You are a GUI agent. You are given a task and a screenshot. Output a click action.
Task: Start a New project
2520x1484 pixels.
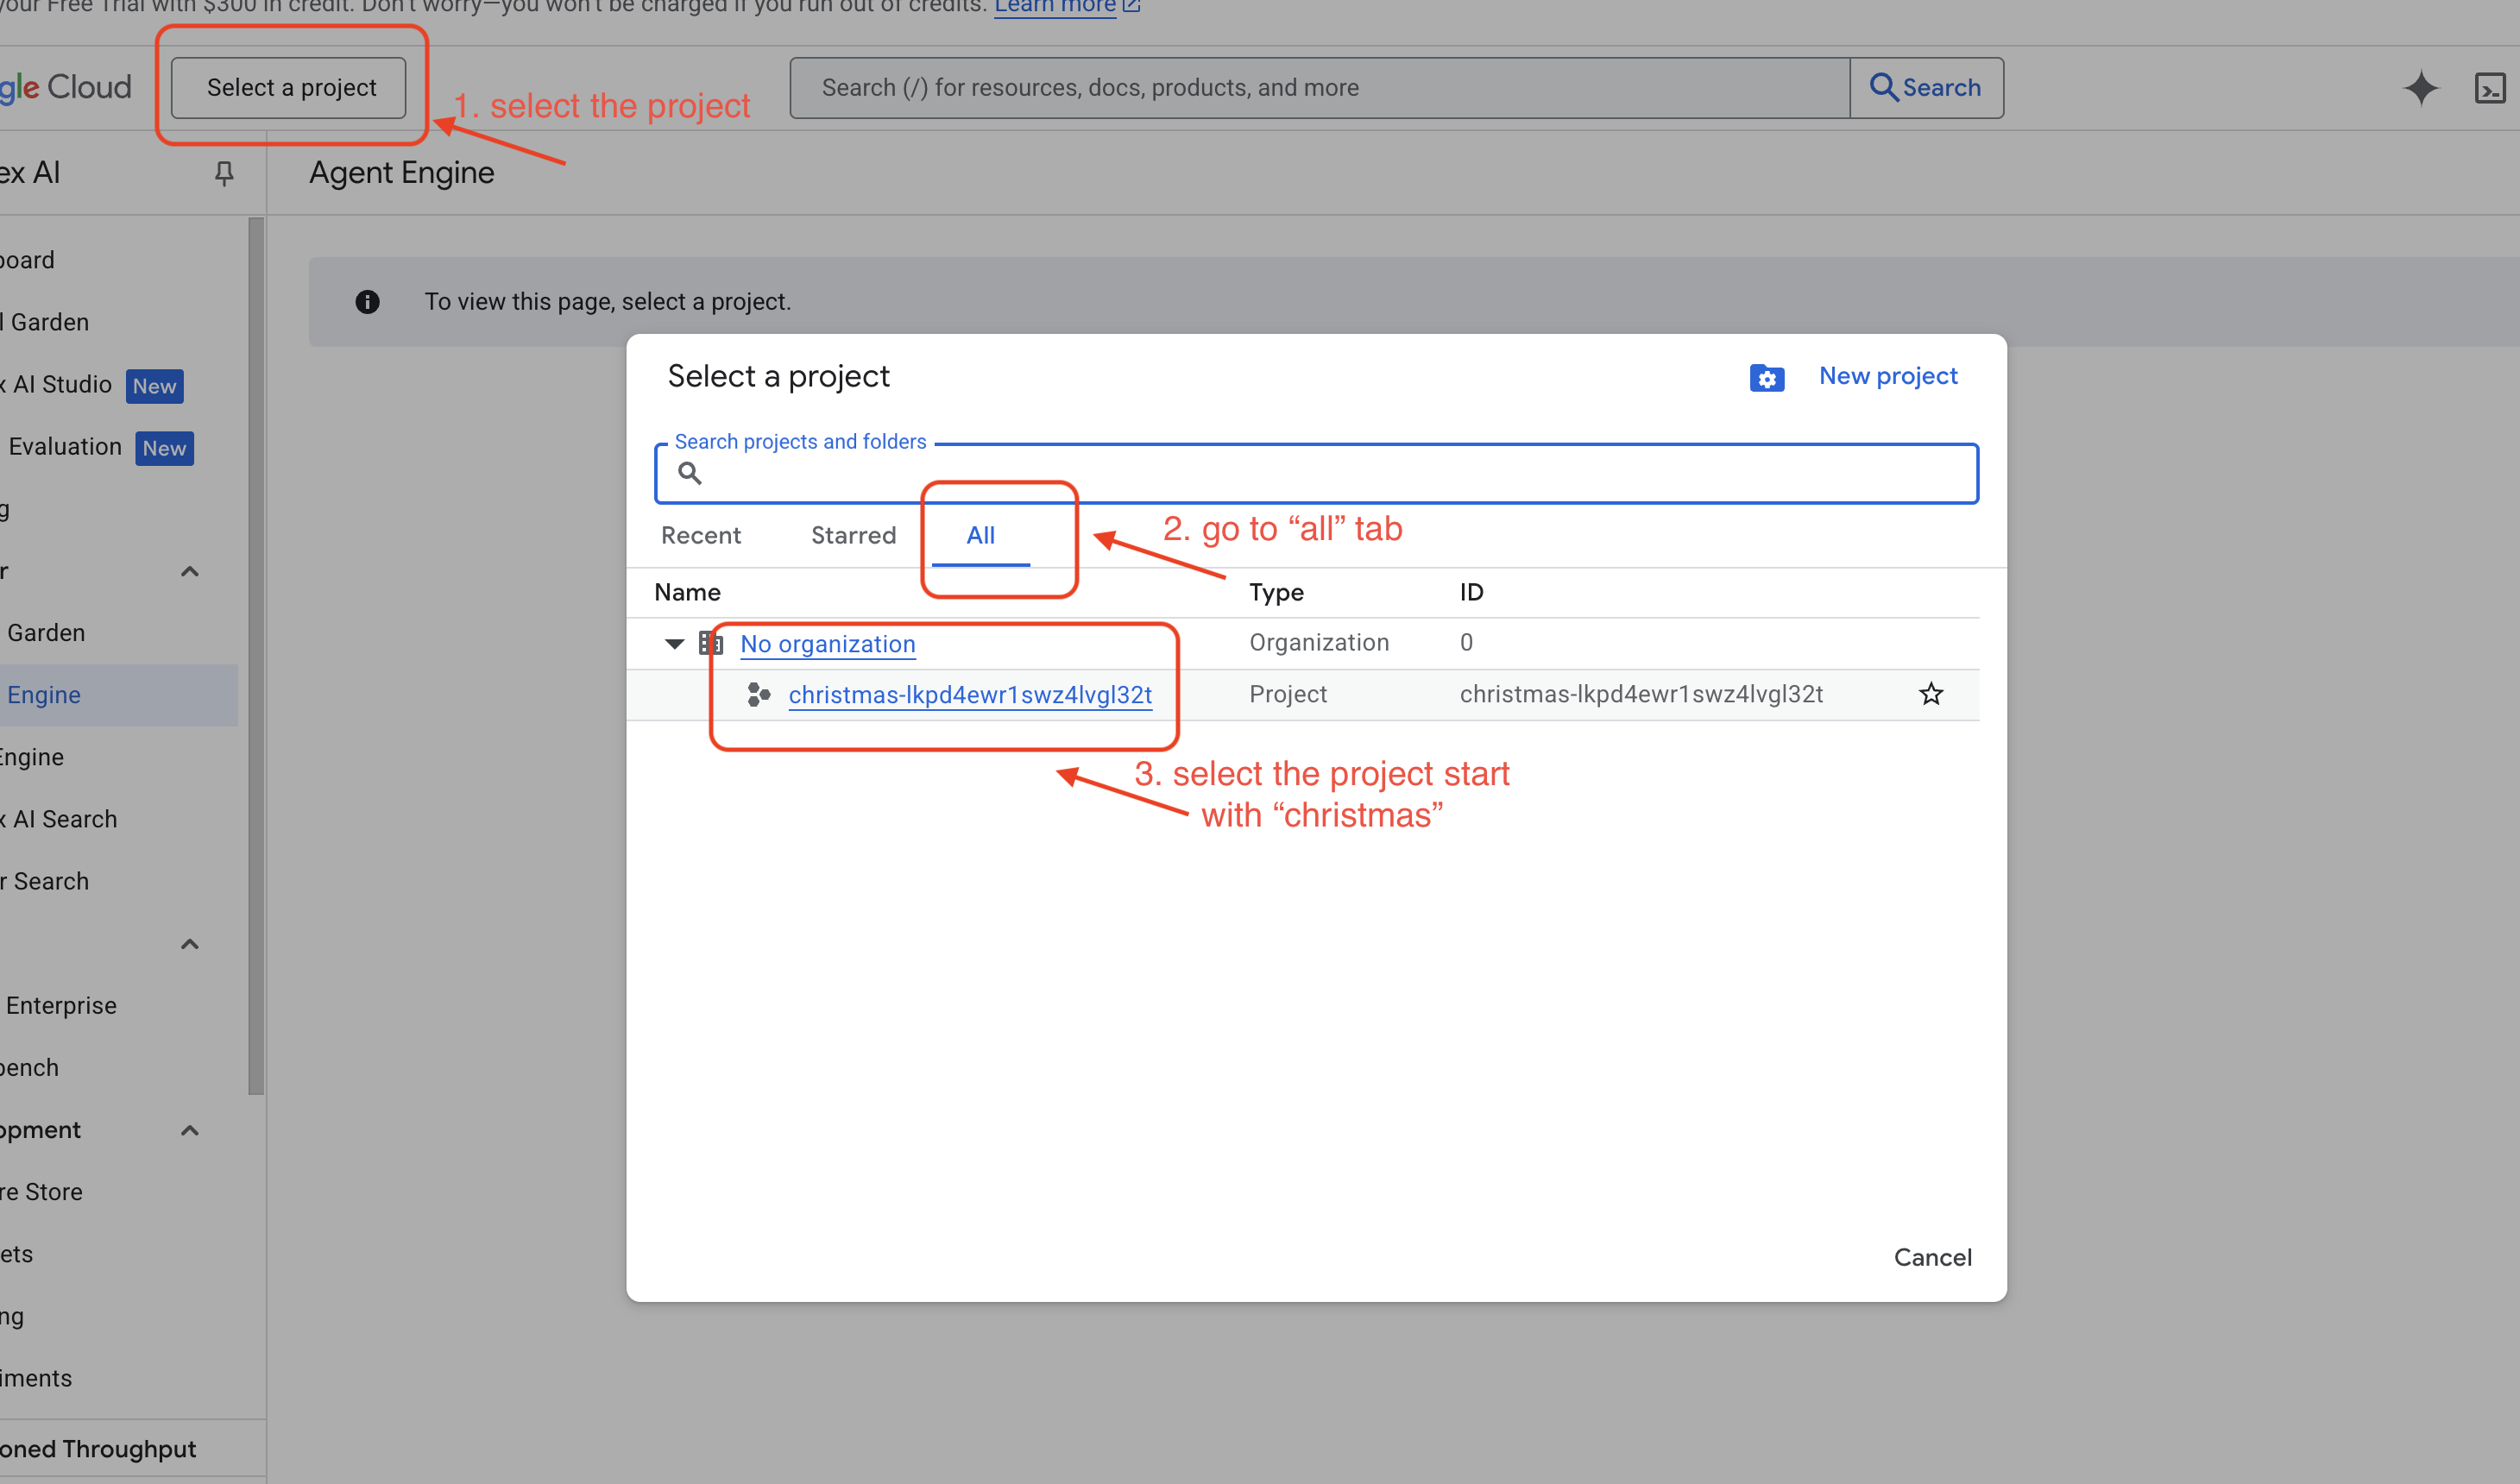point(1888,375)
